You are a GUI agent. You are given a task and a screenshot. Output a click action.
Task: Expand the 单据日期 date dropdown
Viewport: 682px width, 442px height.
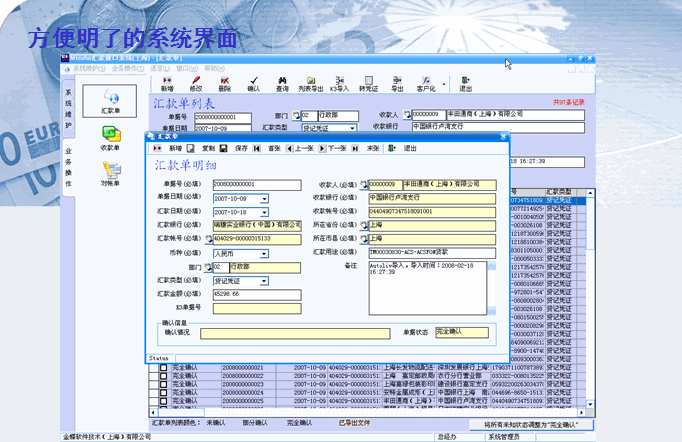pos(264,198)
